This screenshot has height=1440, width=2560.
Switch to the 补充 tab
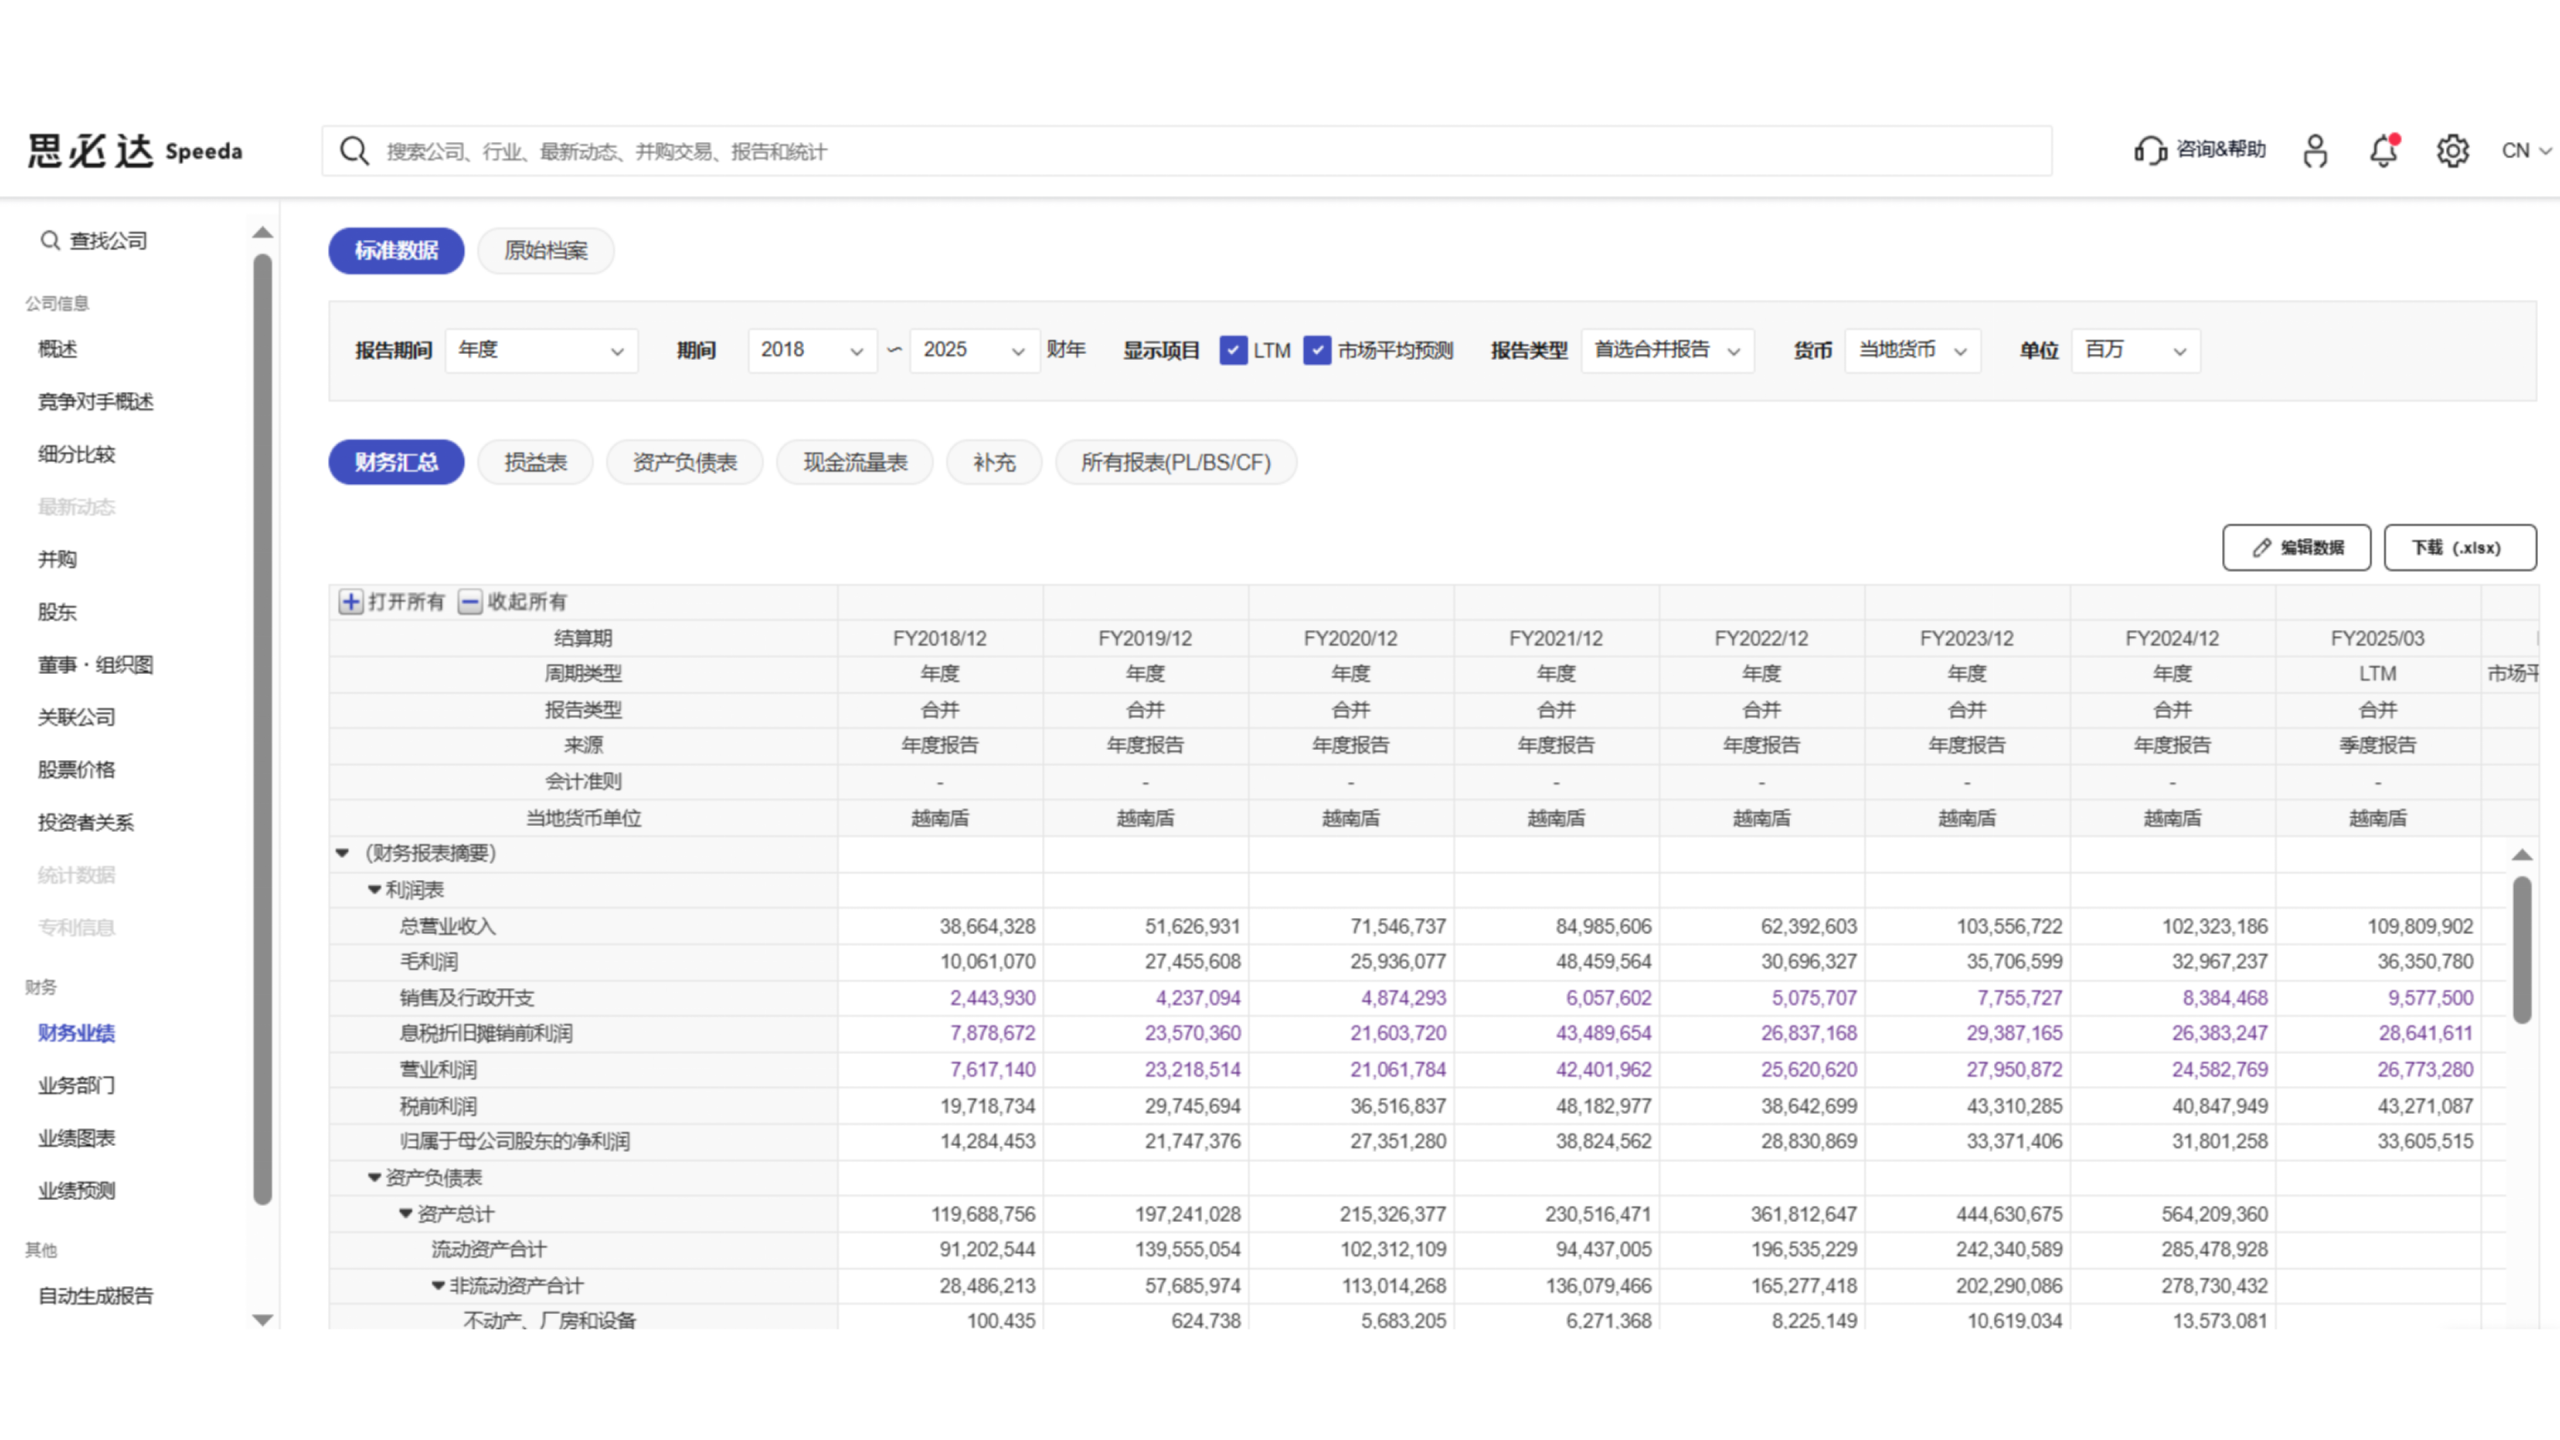994,462
